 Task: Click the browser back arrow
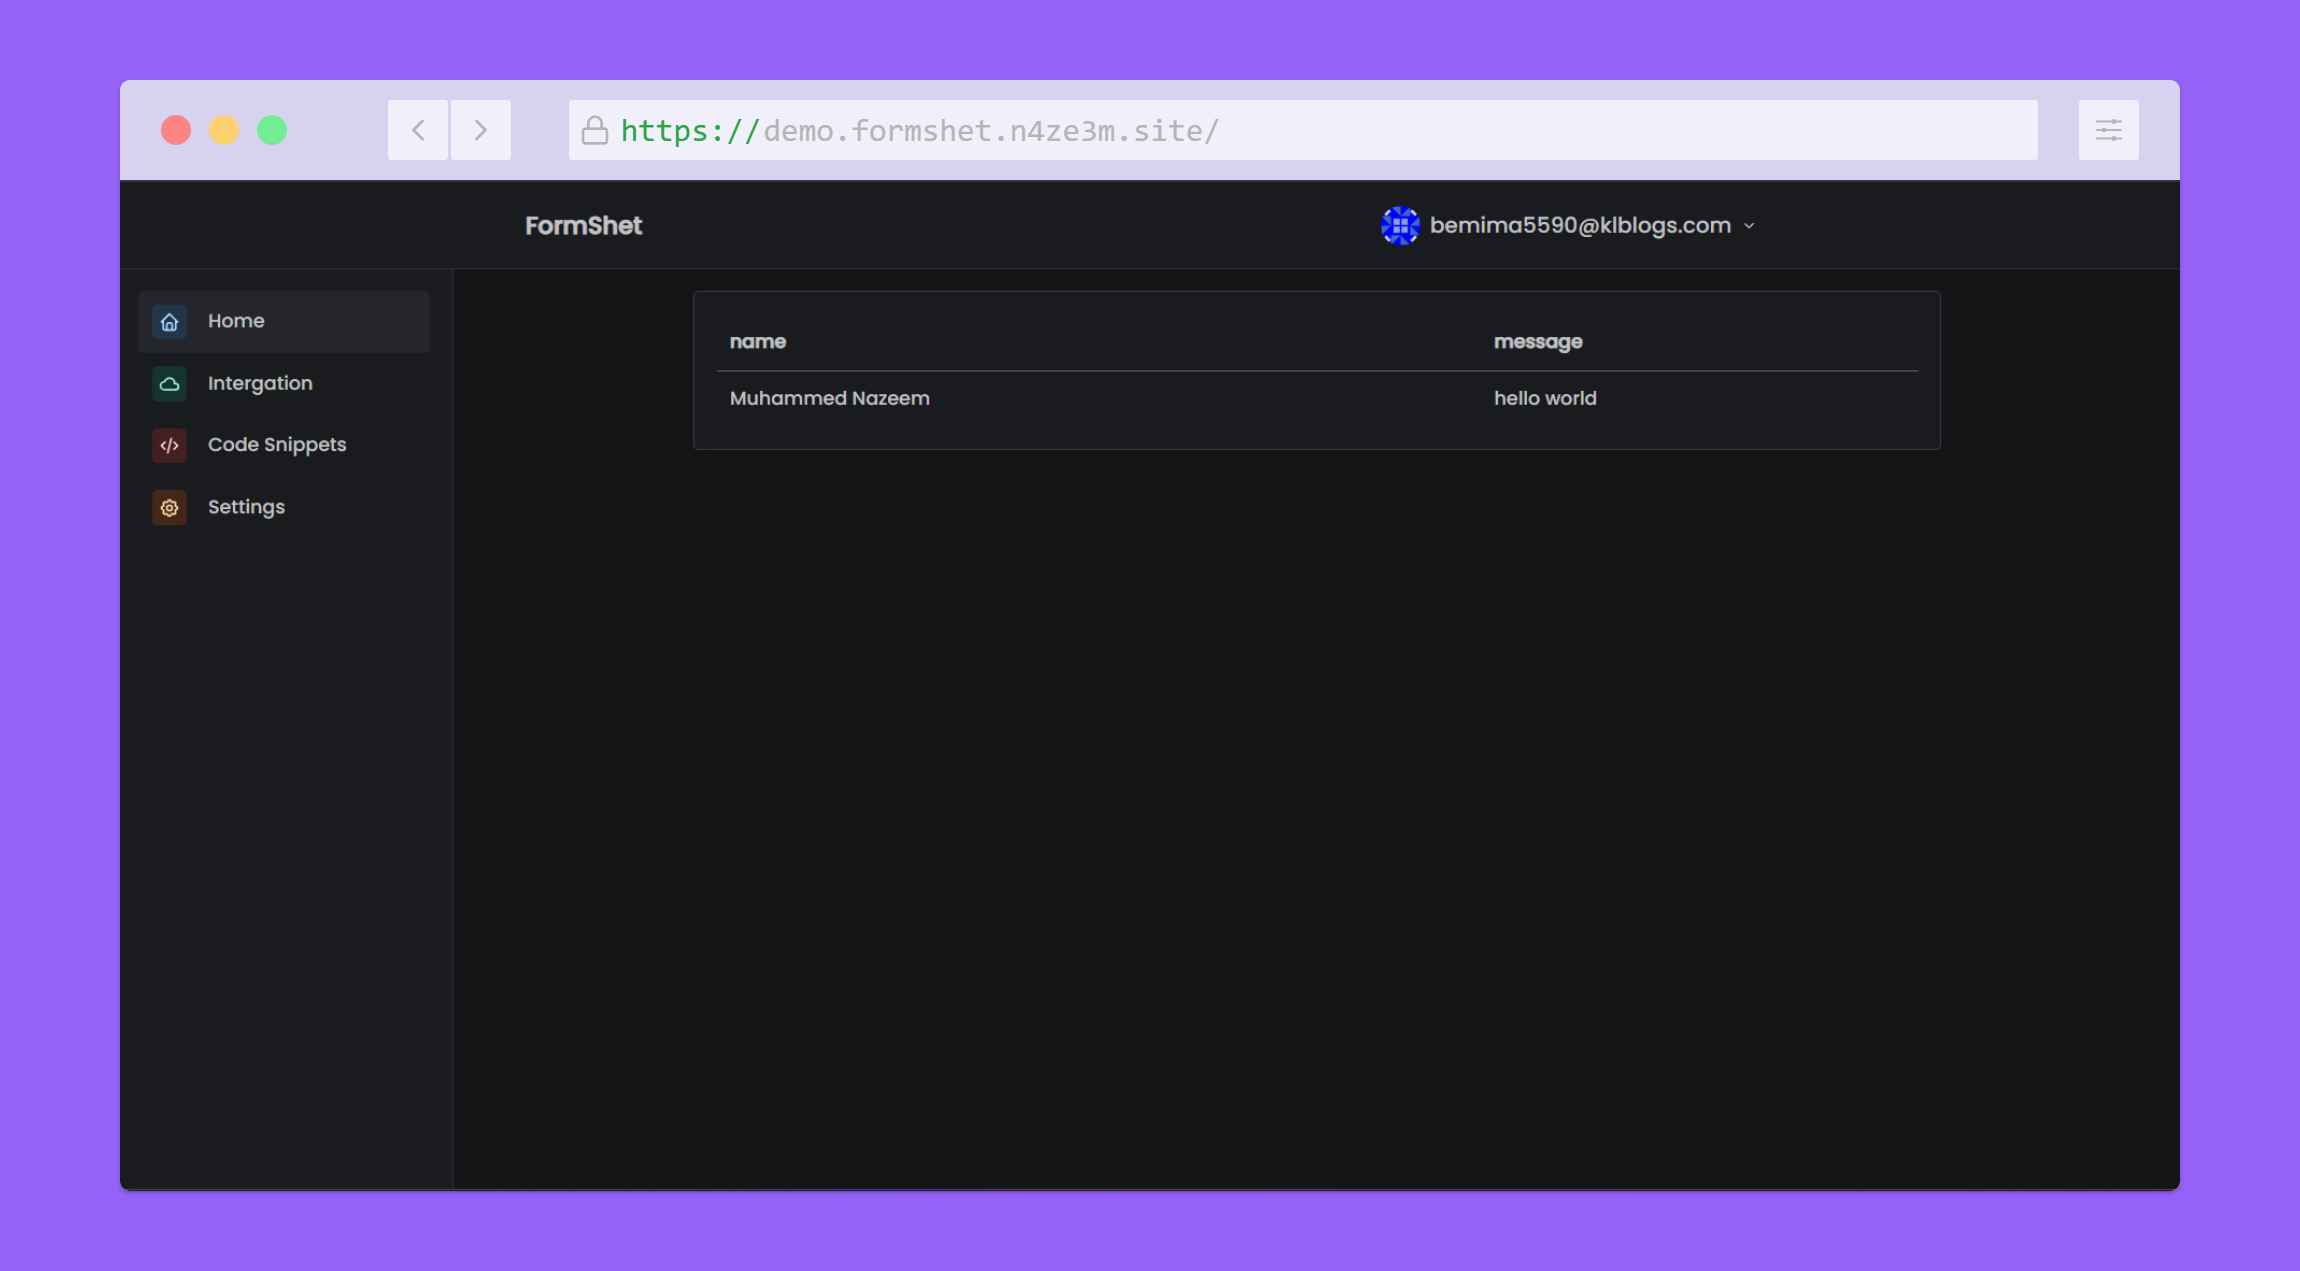point(418,130)
